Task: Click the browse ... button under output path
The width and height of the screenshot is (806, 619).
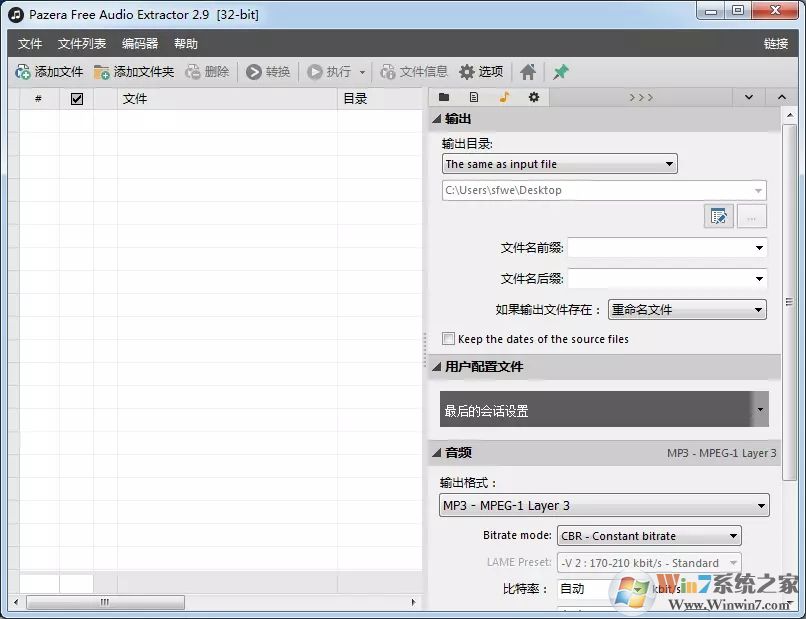Action: (x=751, y=216)
